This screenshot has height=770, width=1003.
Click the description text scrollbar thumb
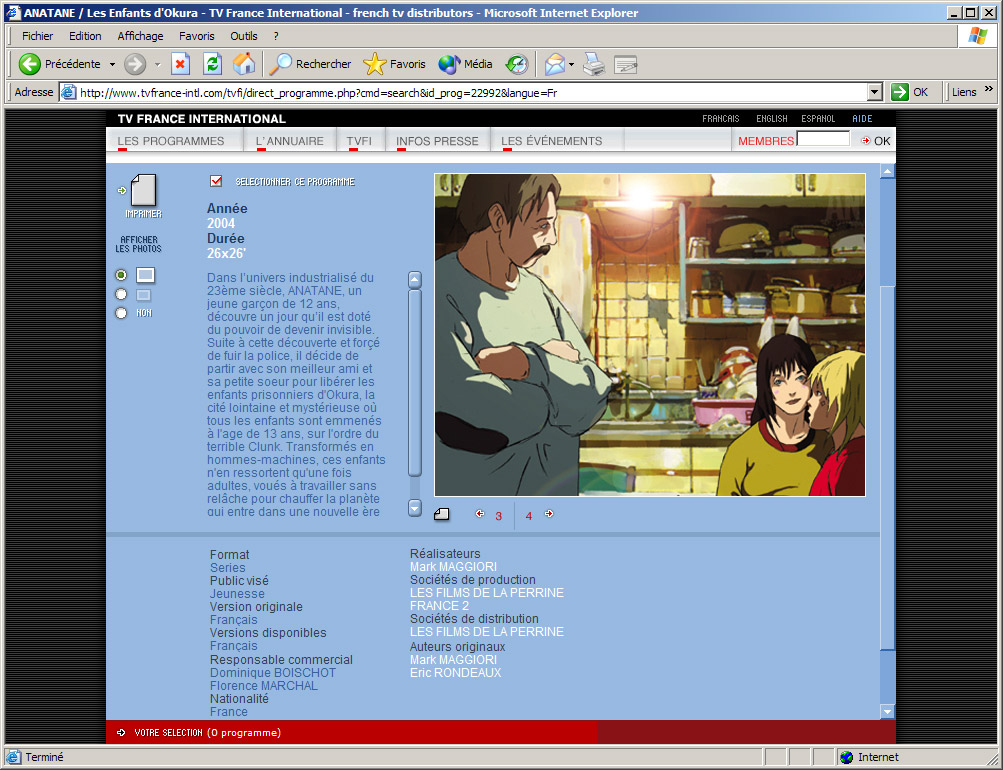415,383
